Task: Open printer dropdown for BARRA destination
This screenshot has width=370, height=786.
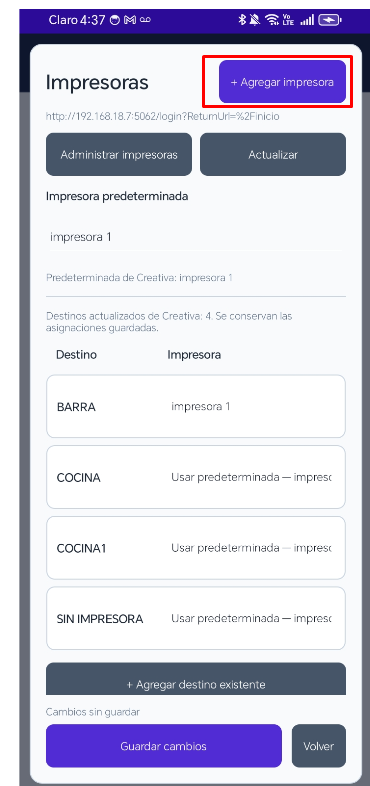Action: coord(255,407)
